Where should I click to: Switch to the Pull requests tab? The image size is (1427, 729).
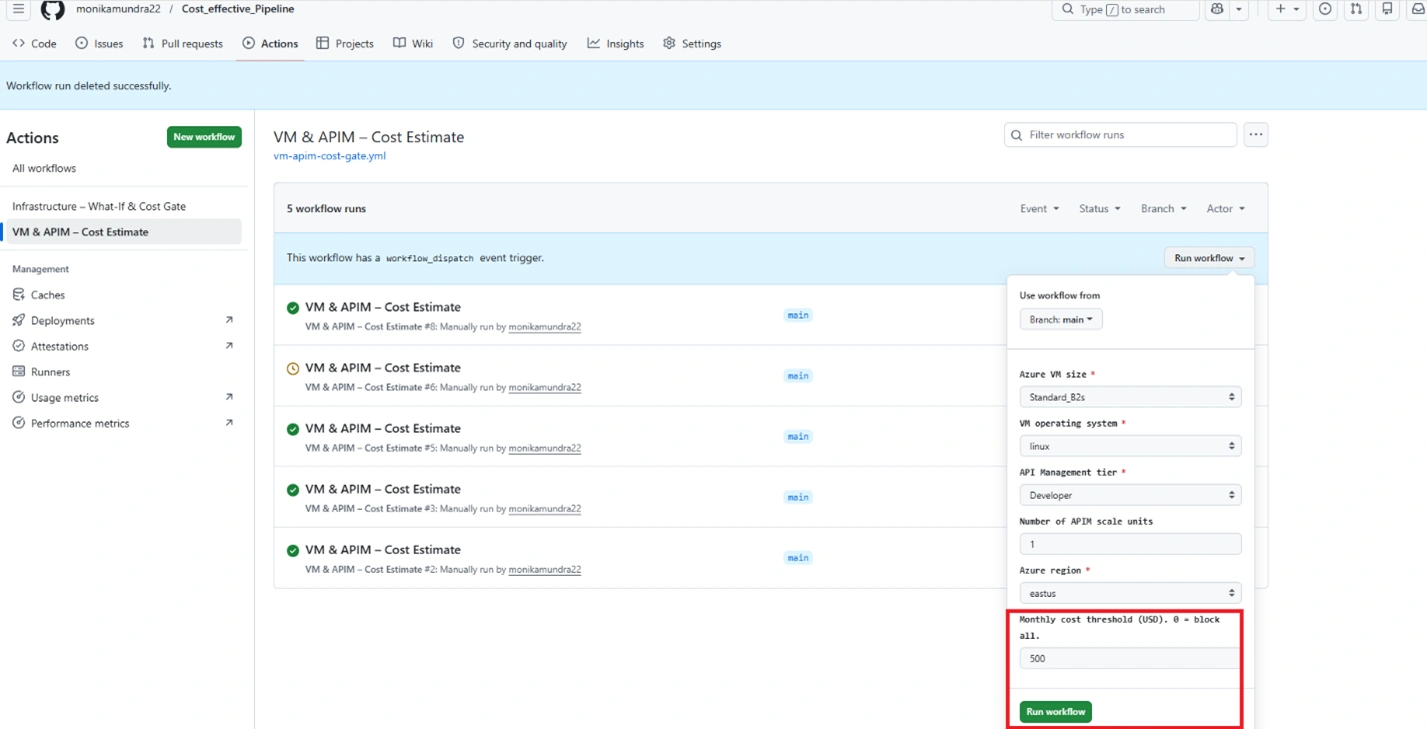pos(182,44)
